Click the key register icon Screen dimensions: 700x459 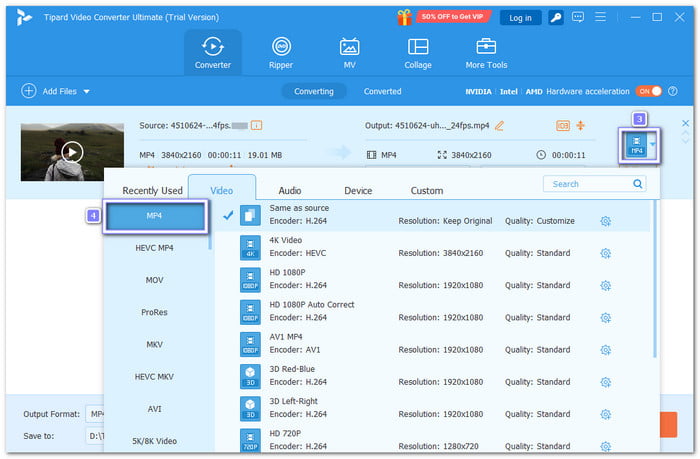[x=556, y=17]
